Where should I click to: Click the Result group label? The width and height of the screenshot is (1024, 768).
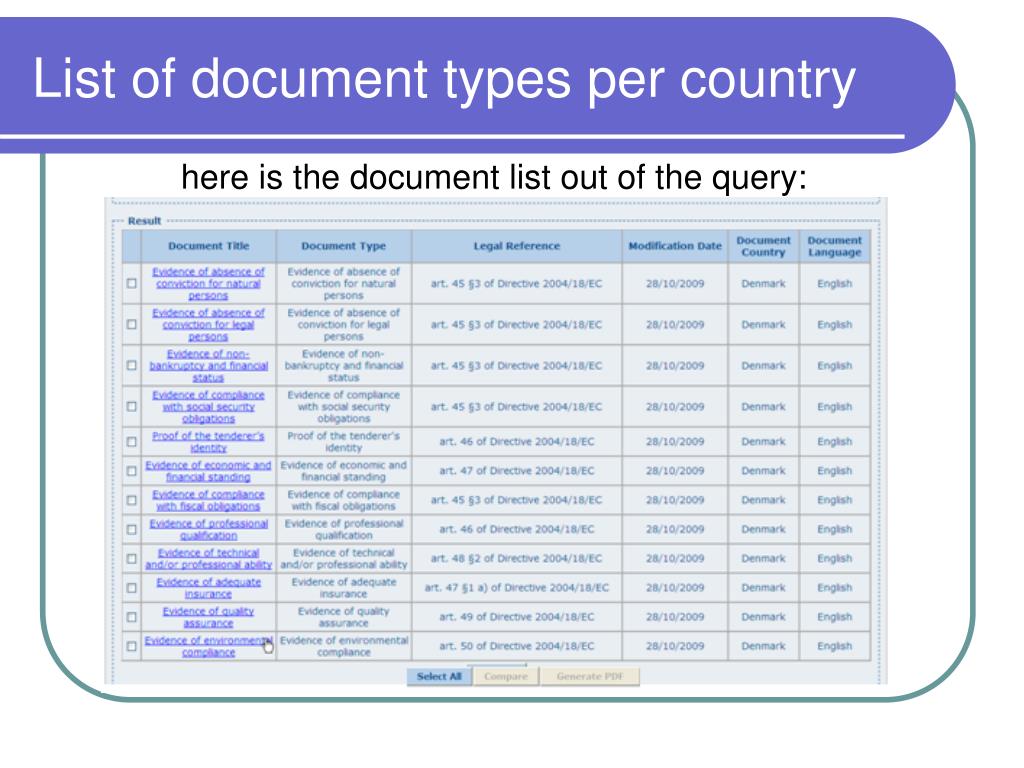point(144,221)
